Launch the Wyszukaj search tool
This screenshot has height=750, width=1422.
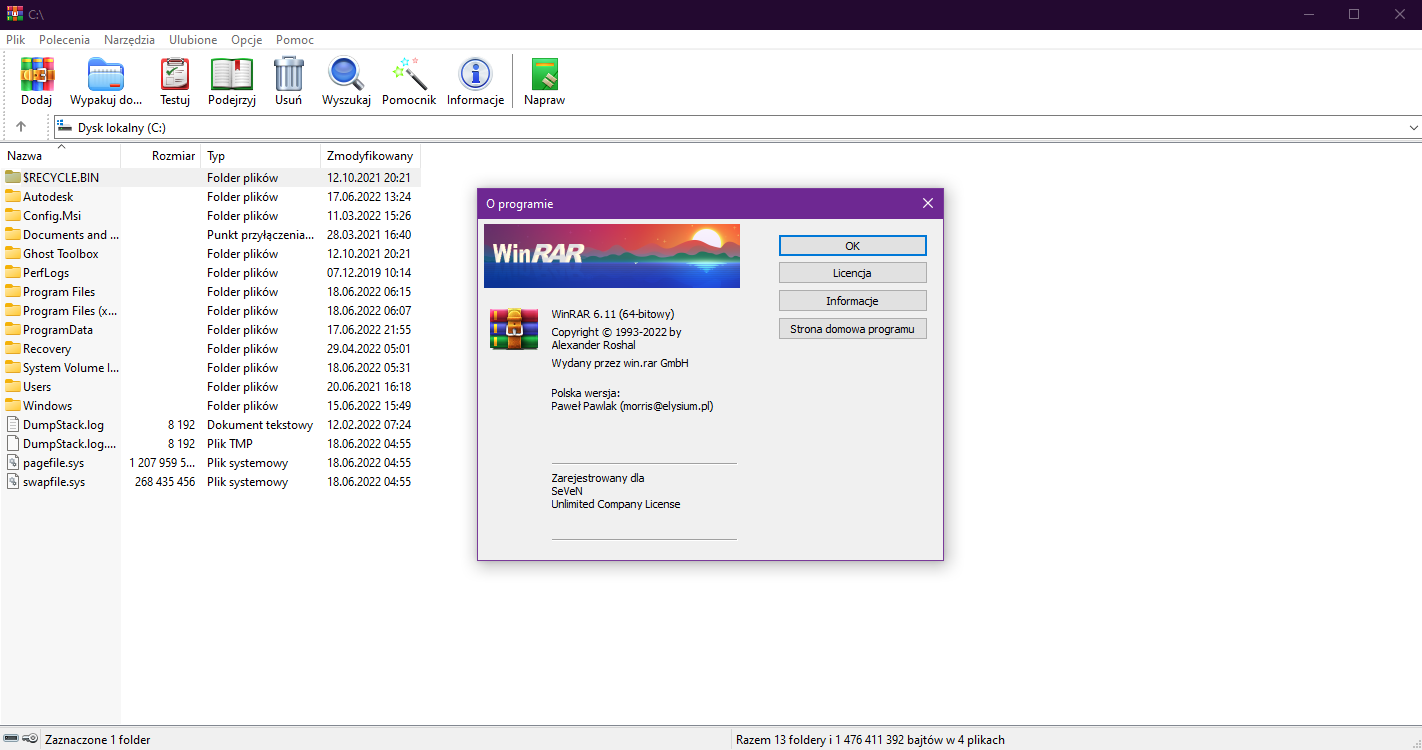click(346, 74)
